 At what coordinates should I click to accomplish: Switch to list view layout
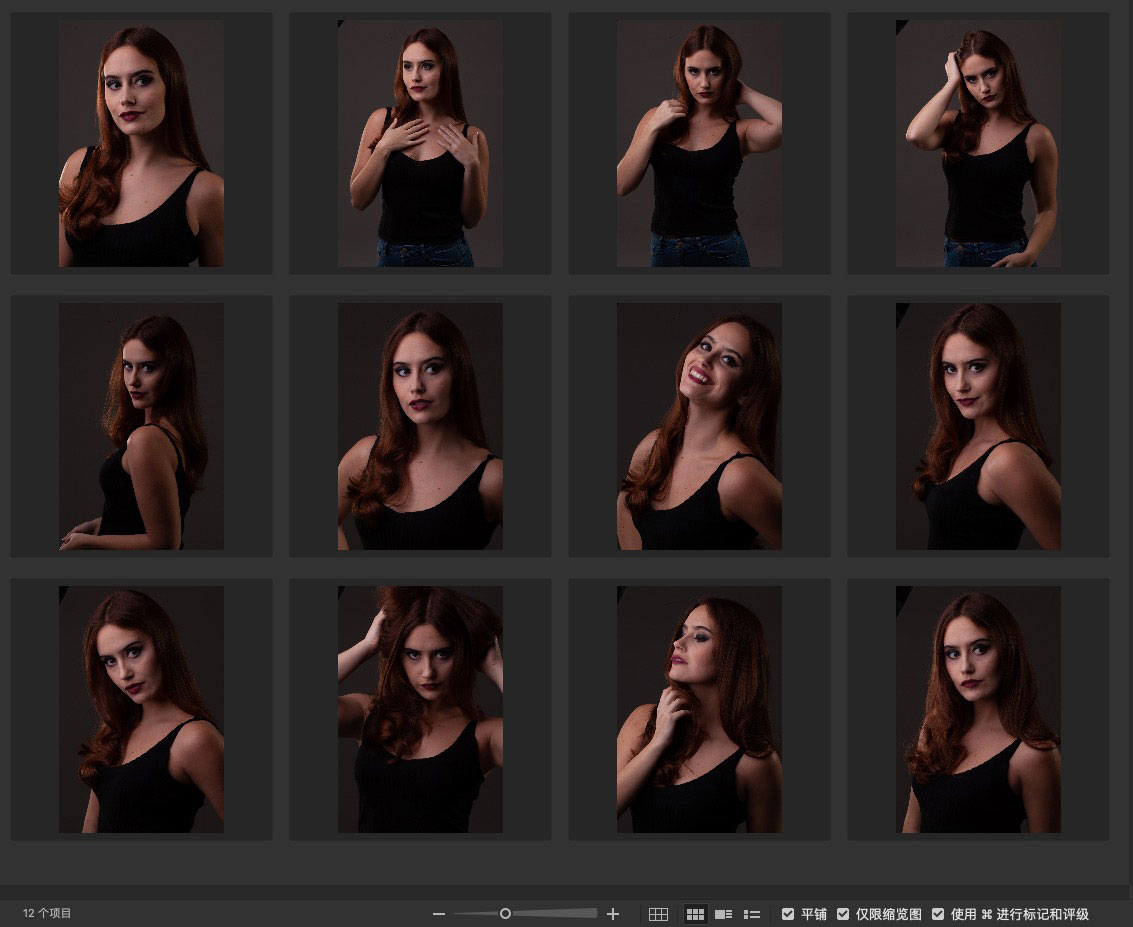point(752,914)
